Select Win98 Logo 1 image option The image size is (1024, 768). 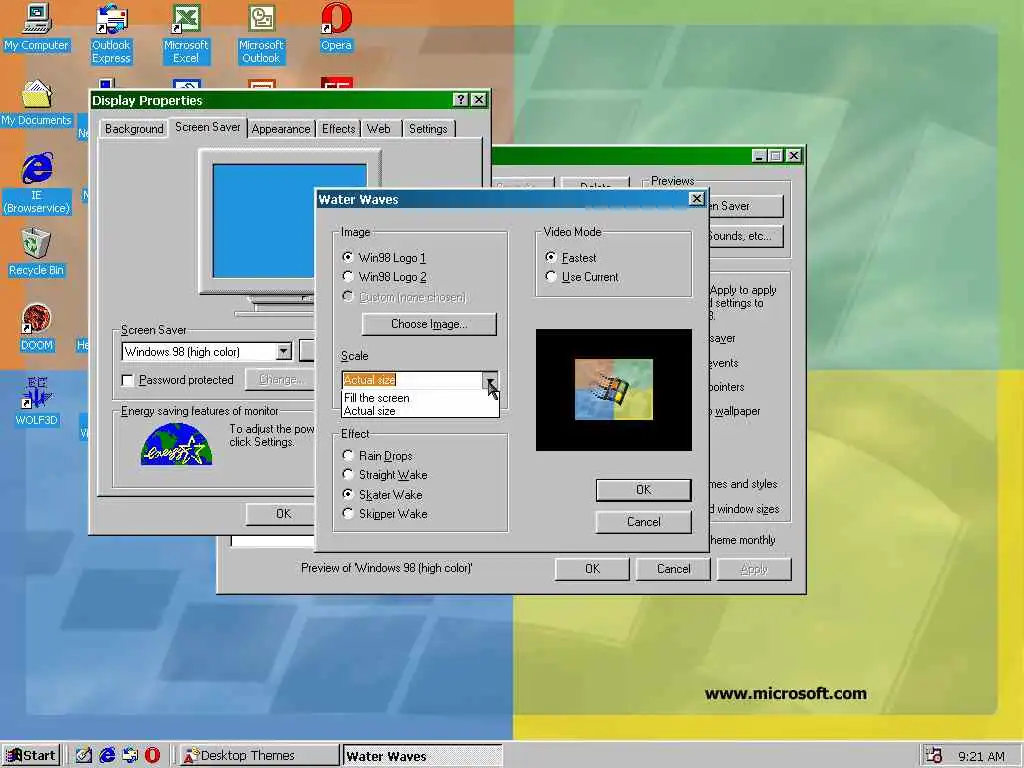click(385, 257)
